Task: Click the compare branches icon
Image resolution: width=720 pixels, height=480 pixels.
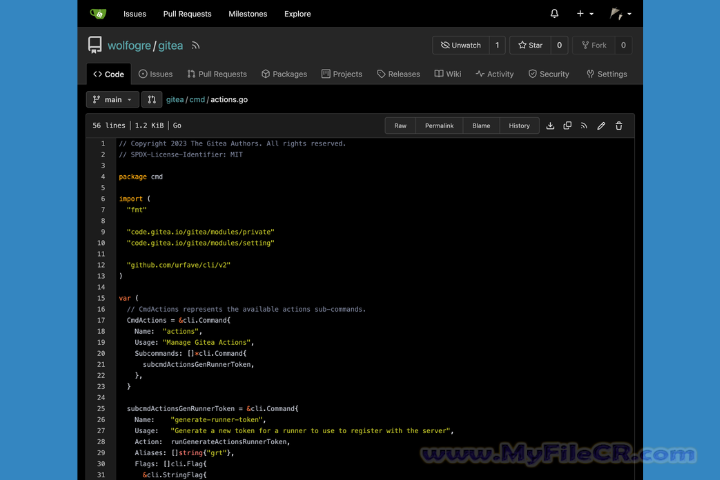Action: pyautogui.click(x=152, y=100)
